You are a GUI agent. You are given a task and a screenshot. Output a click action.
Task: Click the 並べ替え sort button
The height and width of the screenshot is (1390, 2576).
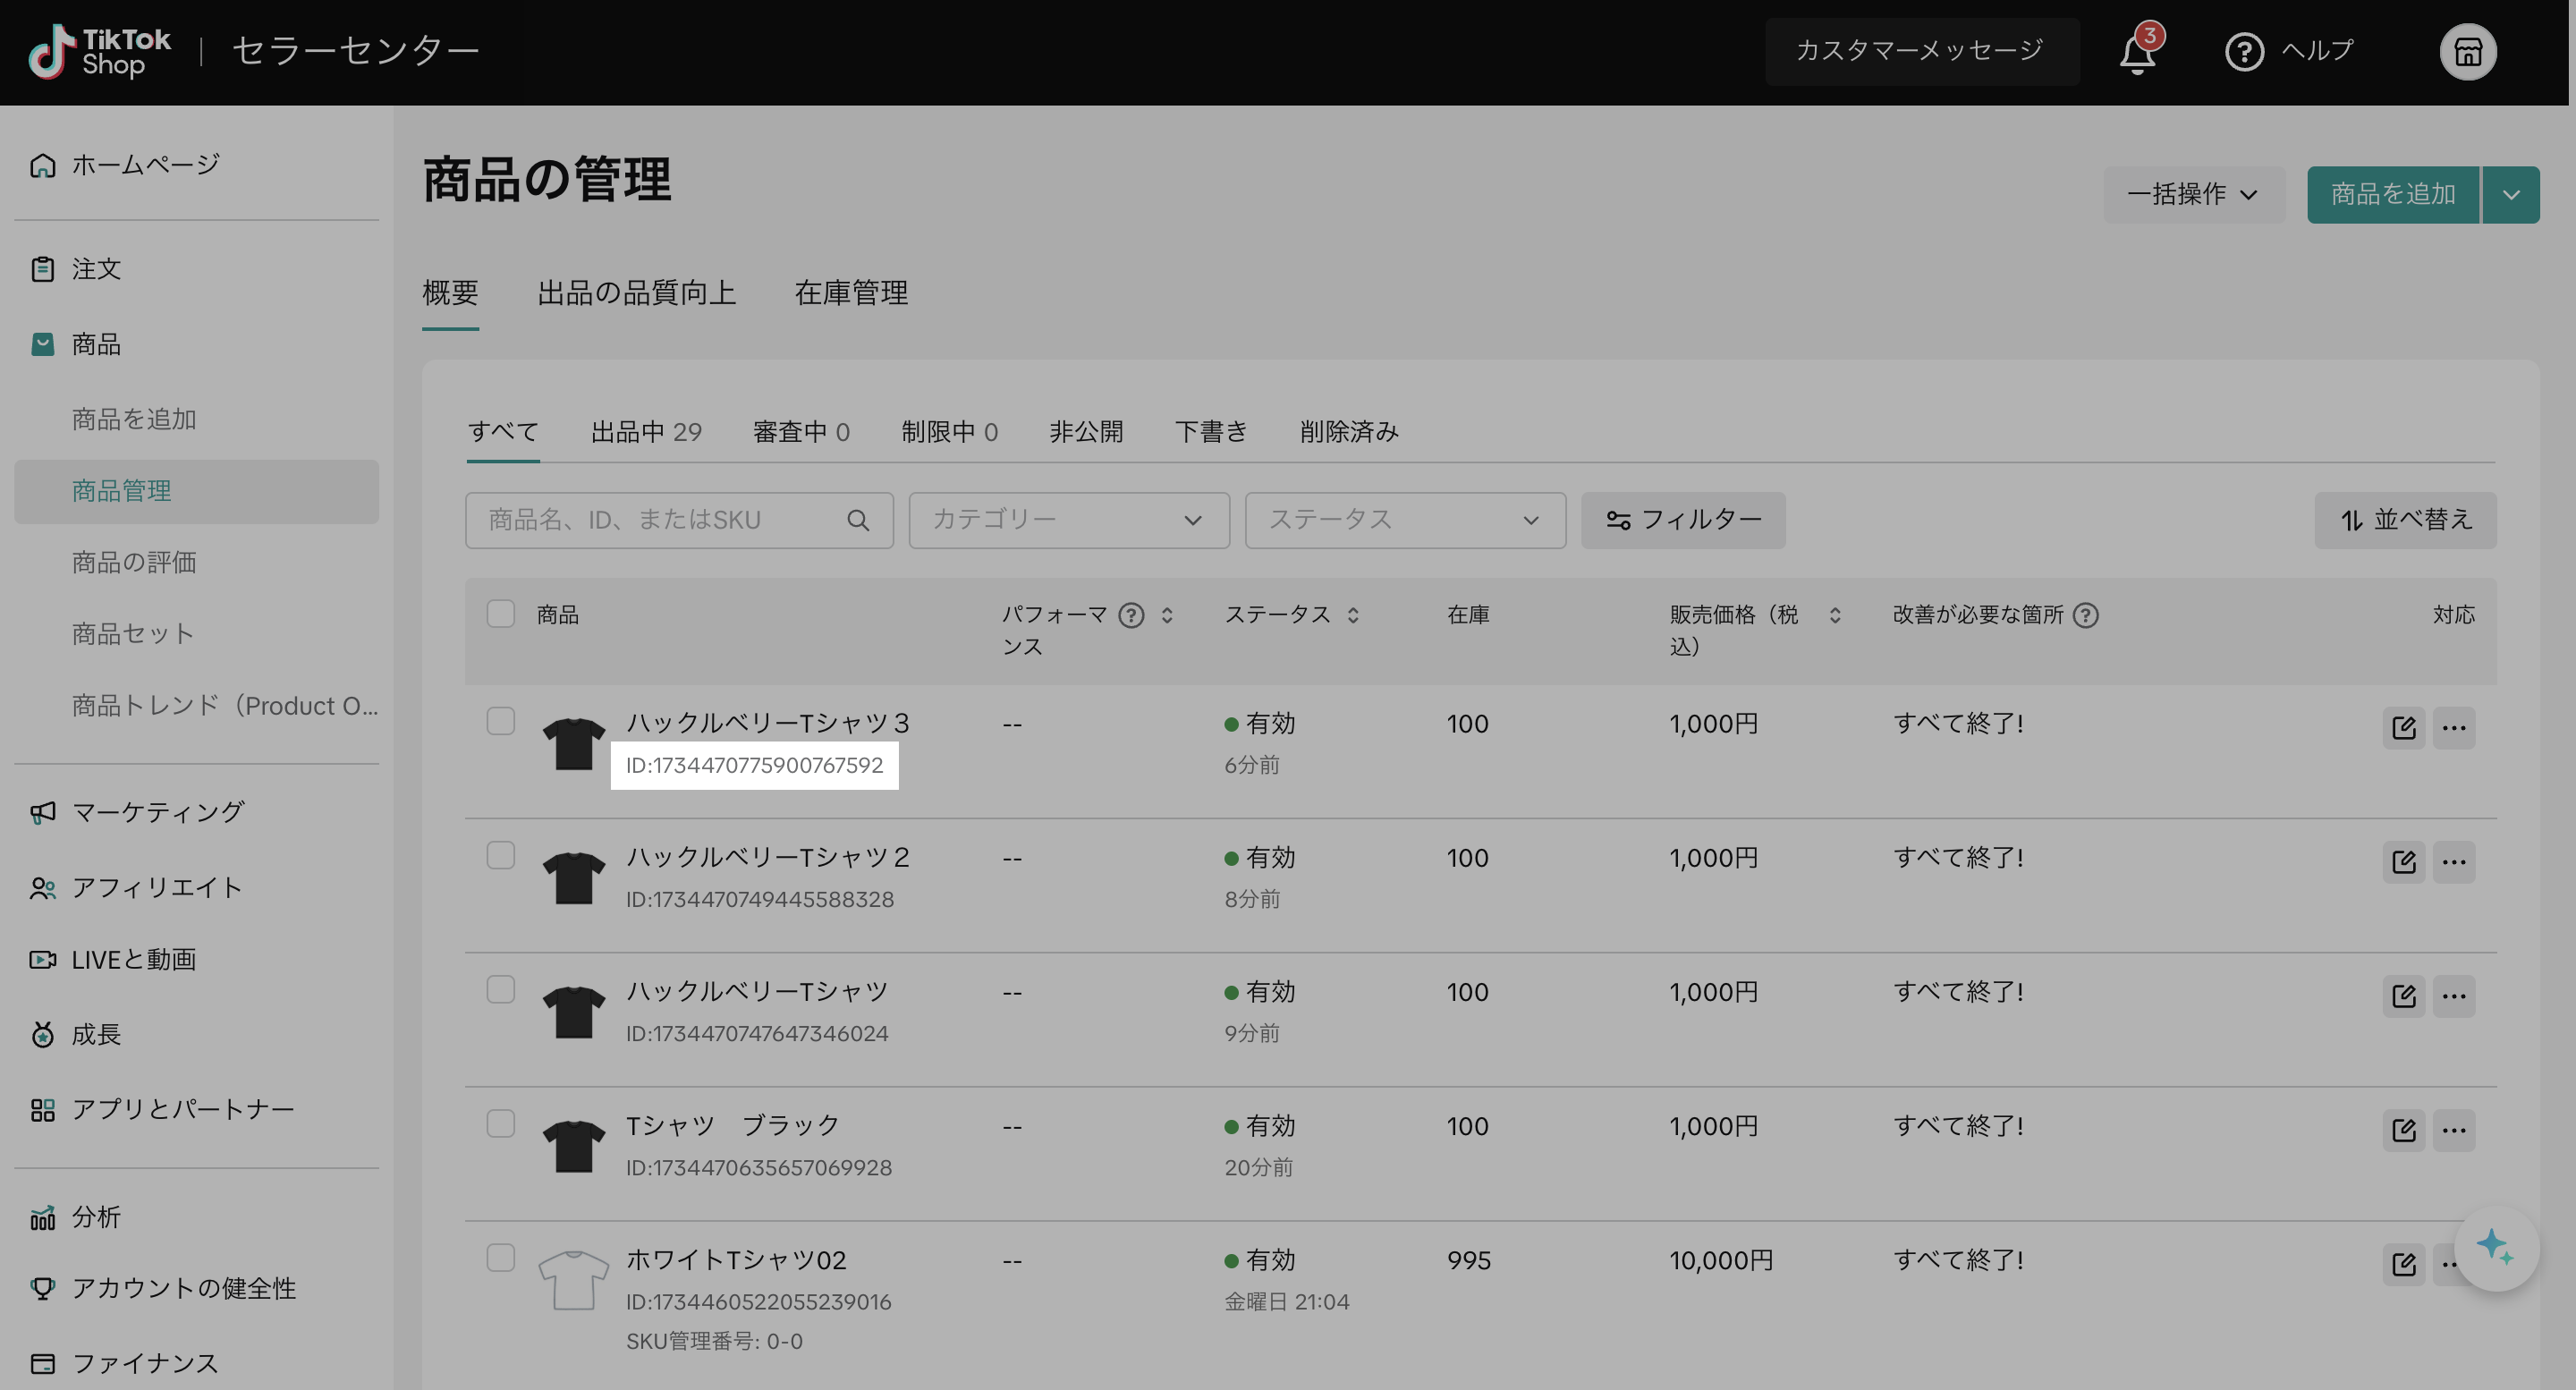coord(2405,520)
